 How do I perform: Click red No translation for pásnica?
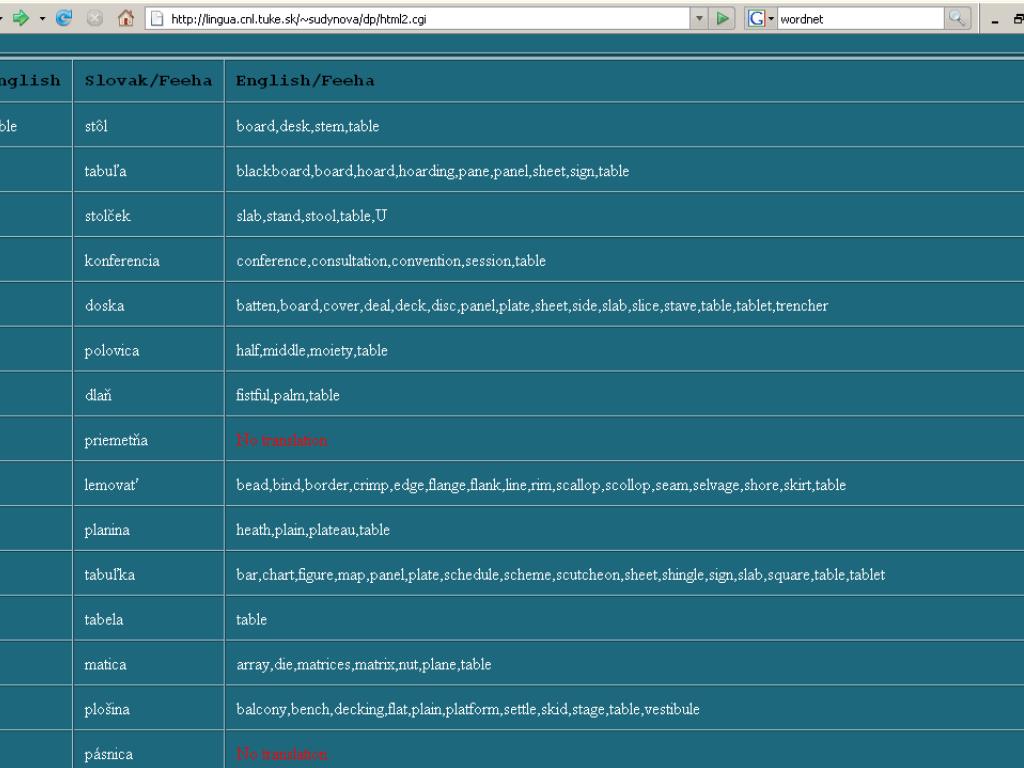click(281, 754)
